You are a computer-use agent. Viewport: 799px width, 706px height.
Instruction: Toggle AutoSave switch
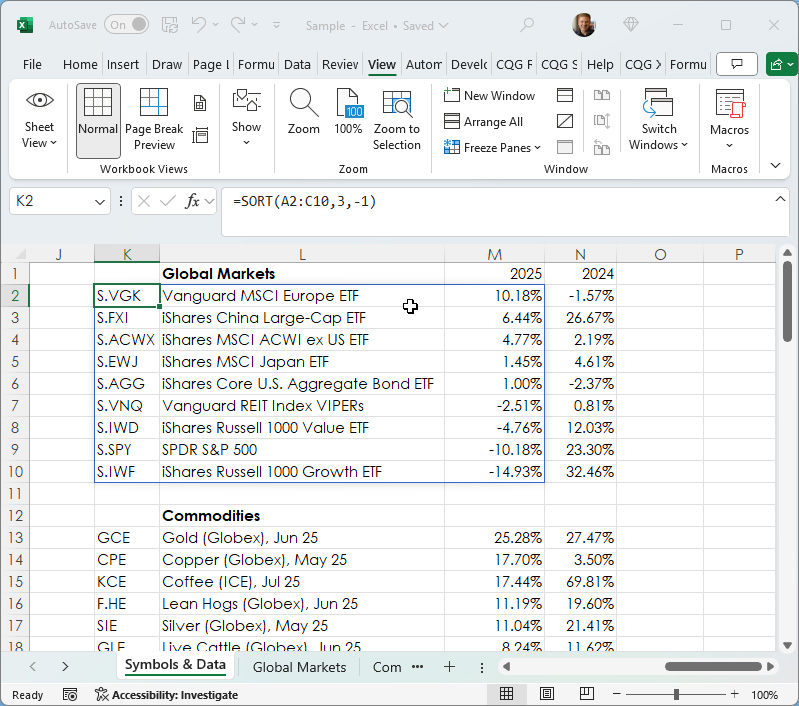(x=126, y=24)
